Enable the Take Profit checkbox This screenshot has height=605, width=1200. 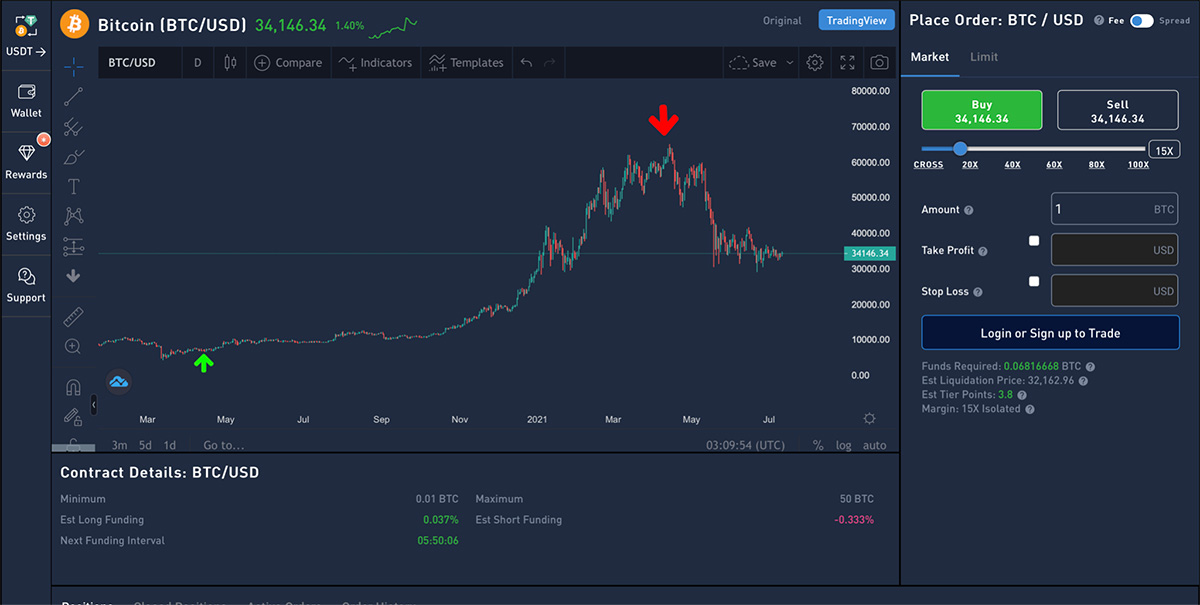coord(1034,241)
